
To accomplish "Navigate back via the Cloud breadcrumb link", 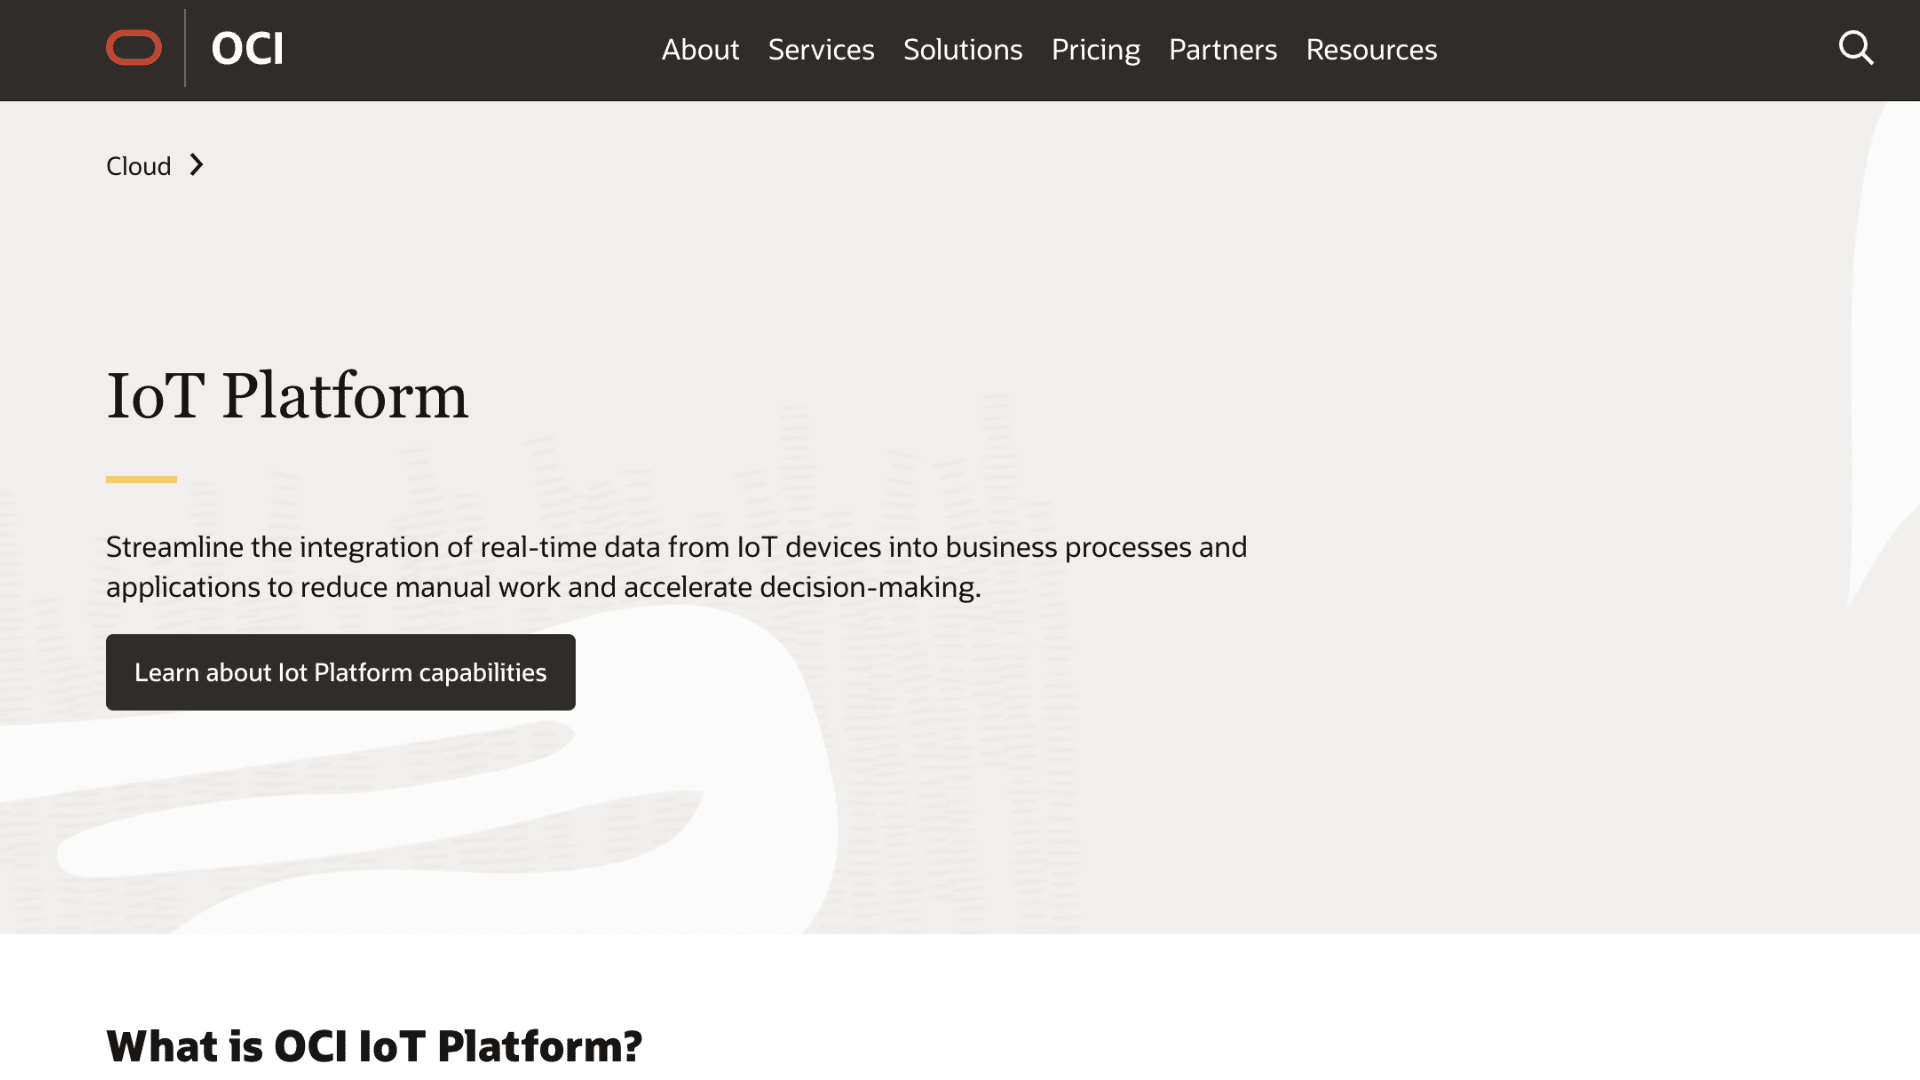I will (x=138, y=165).
